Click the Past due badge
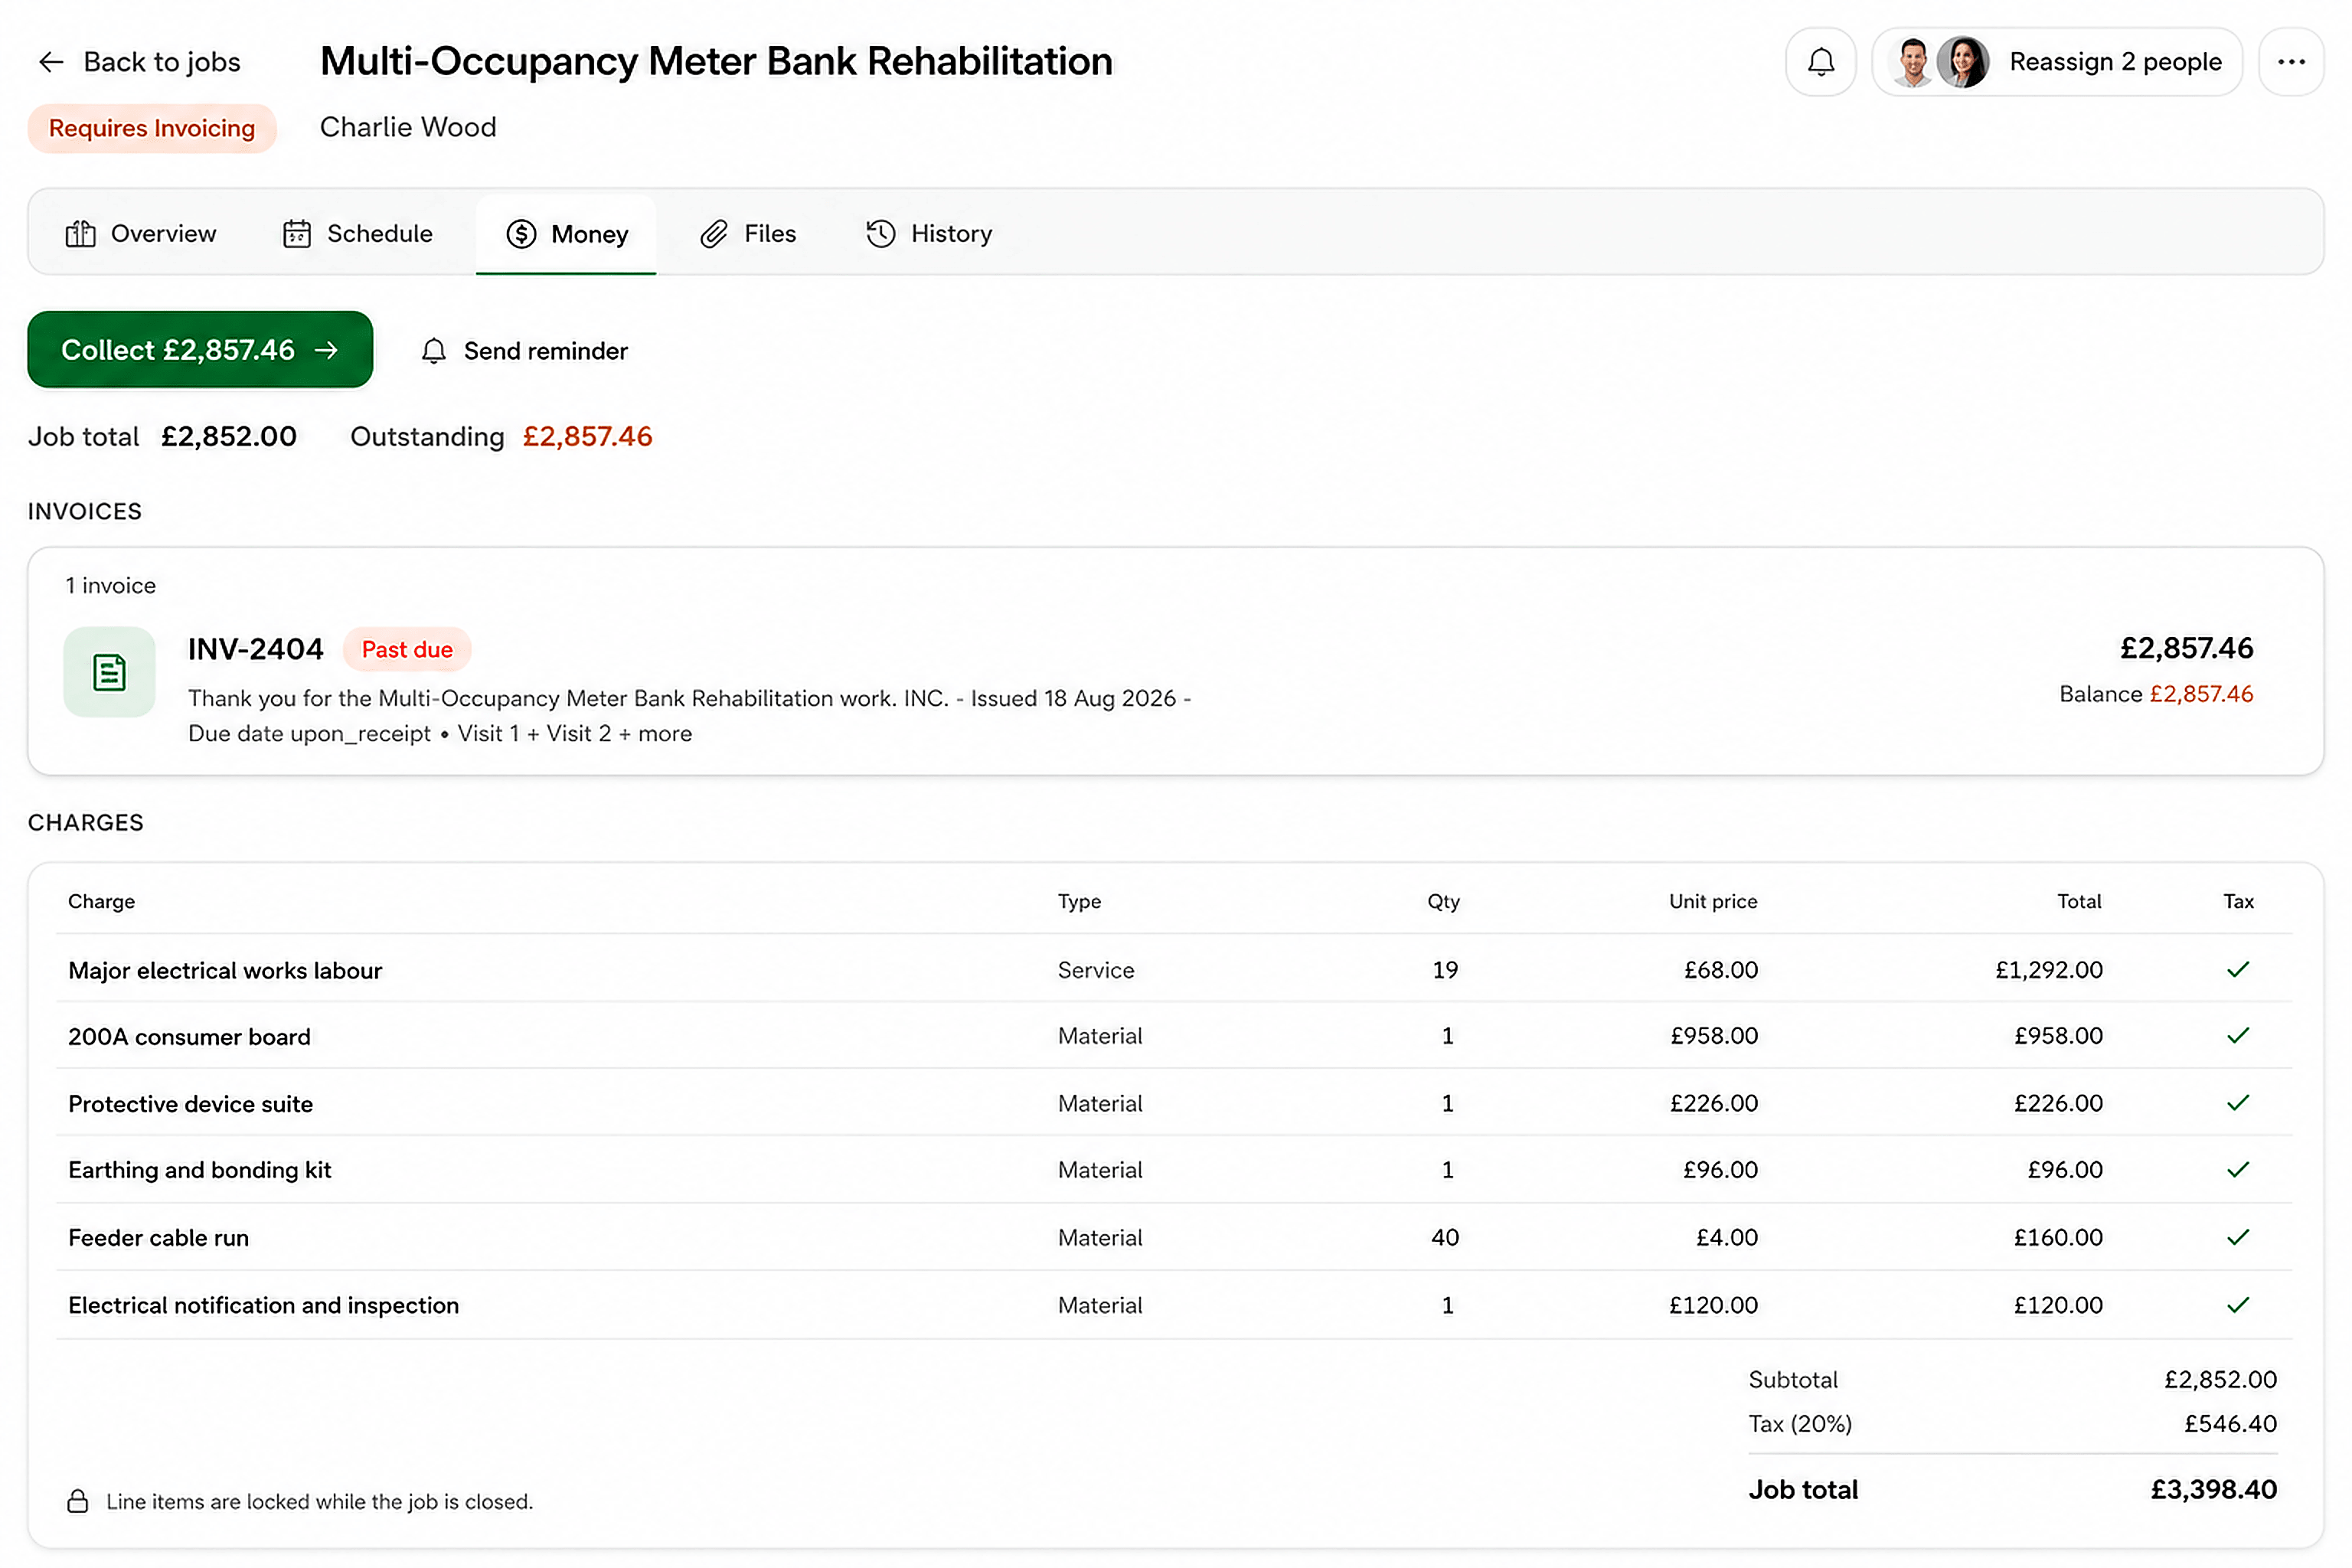The width and height of the screenshot is (2352, 1568). point(407,649)
